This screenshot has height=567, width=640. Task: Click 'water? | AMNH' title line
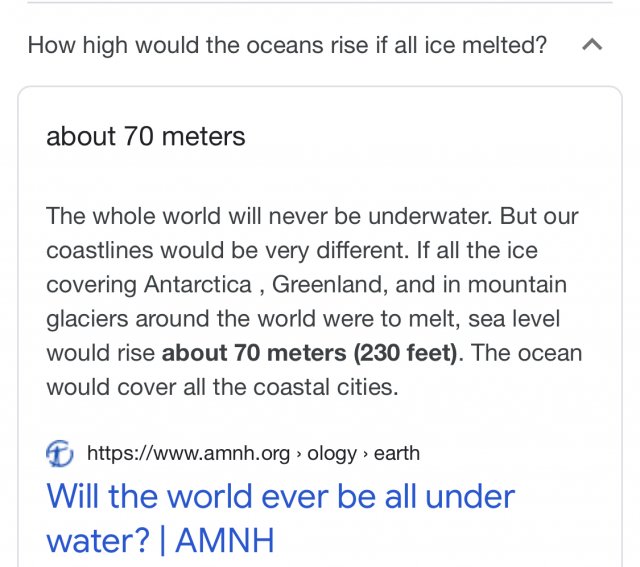pyautogui.click(x=160, y=540)
